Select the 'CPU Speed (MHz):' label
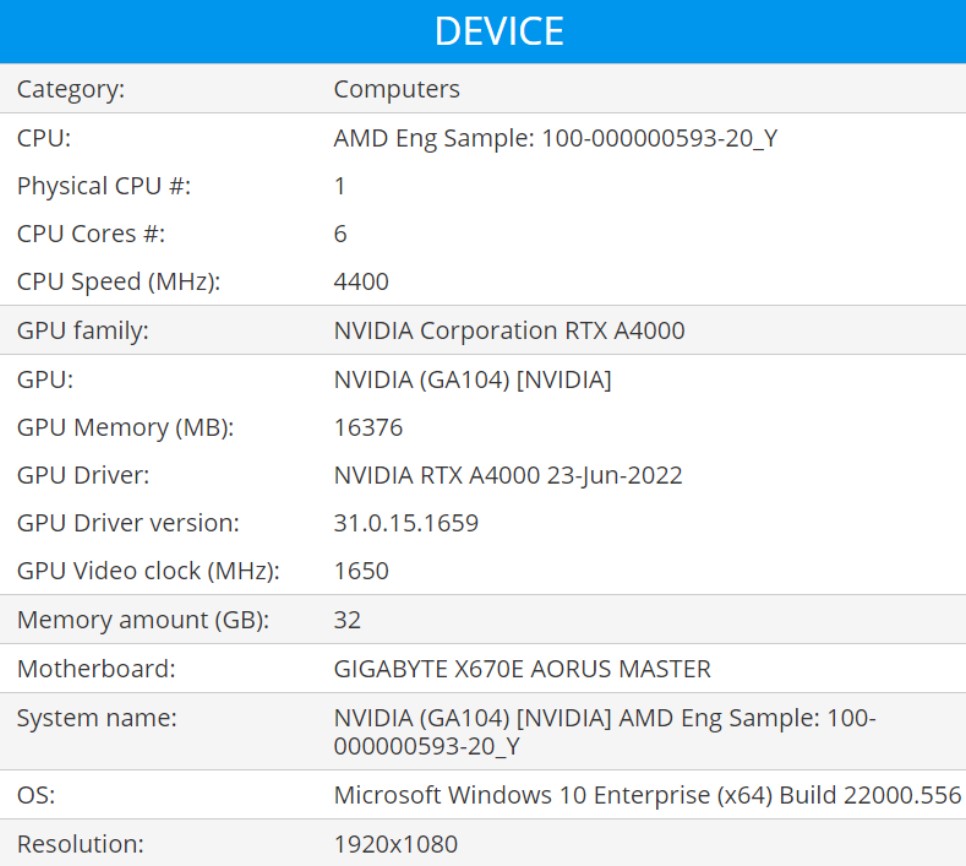This screenshot has height=866, width=966. click(x=118, y=282)
